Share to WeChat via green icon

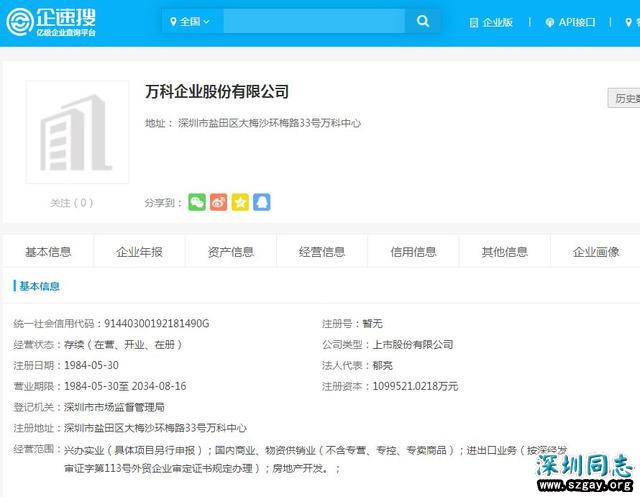pyautogui.click(x=197, y=202)
